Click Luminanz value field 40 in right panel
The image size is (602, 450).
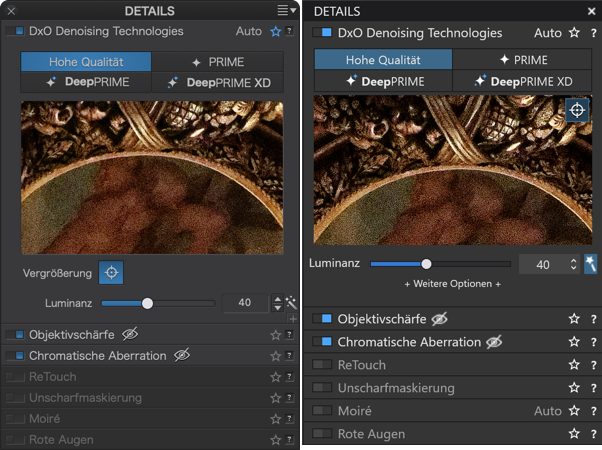tap(543, 265)
